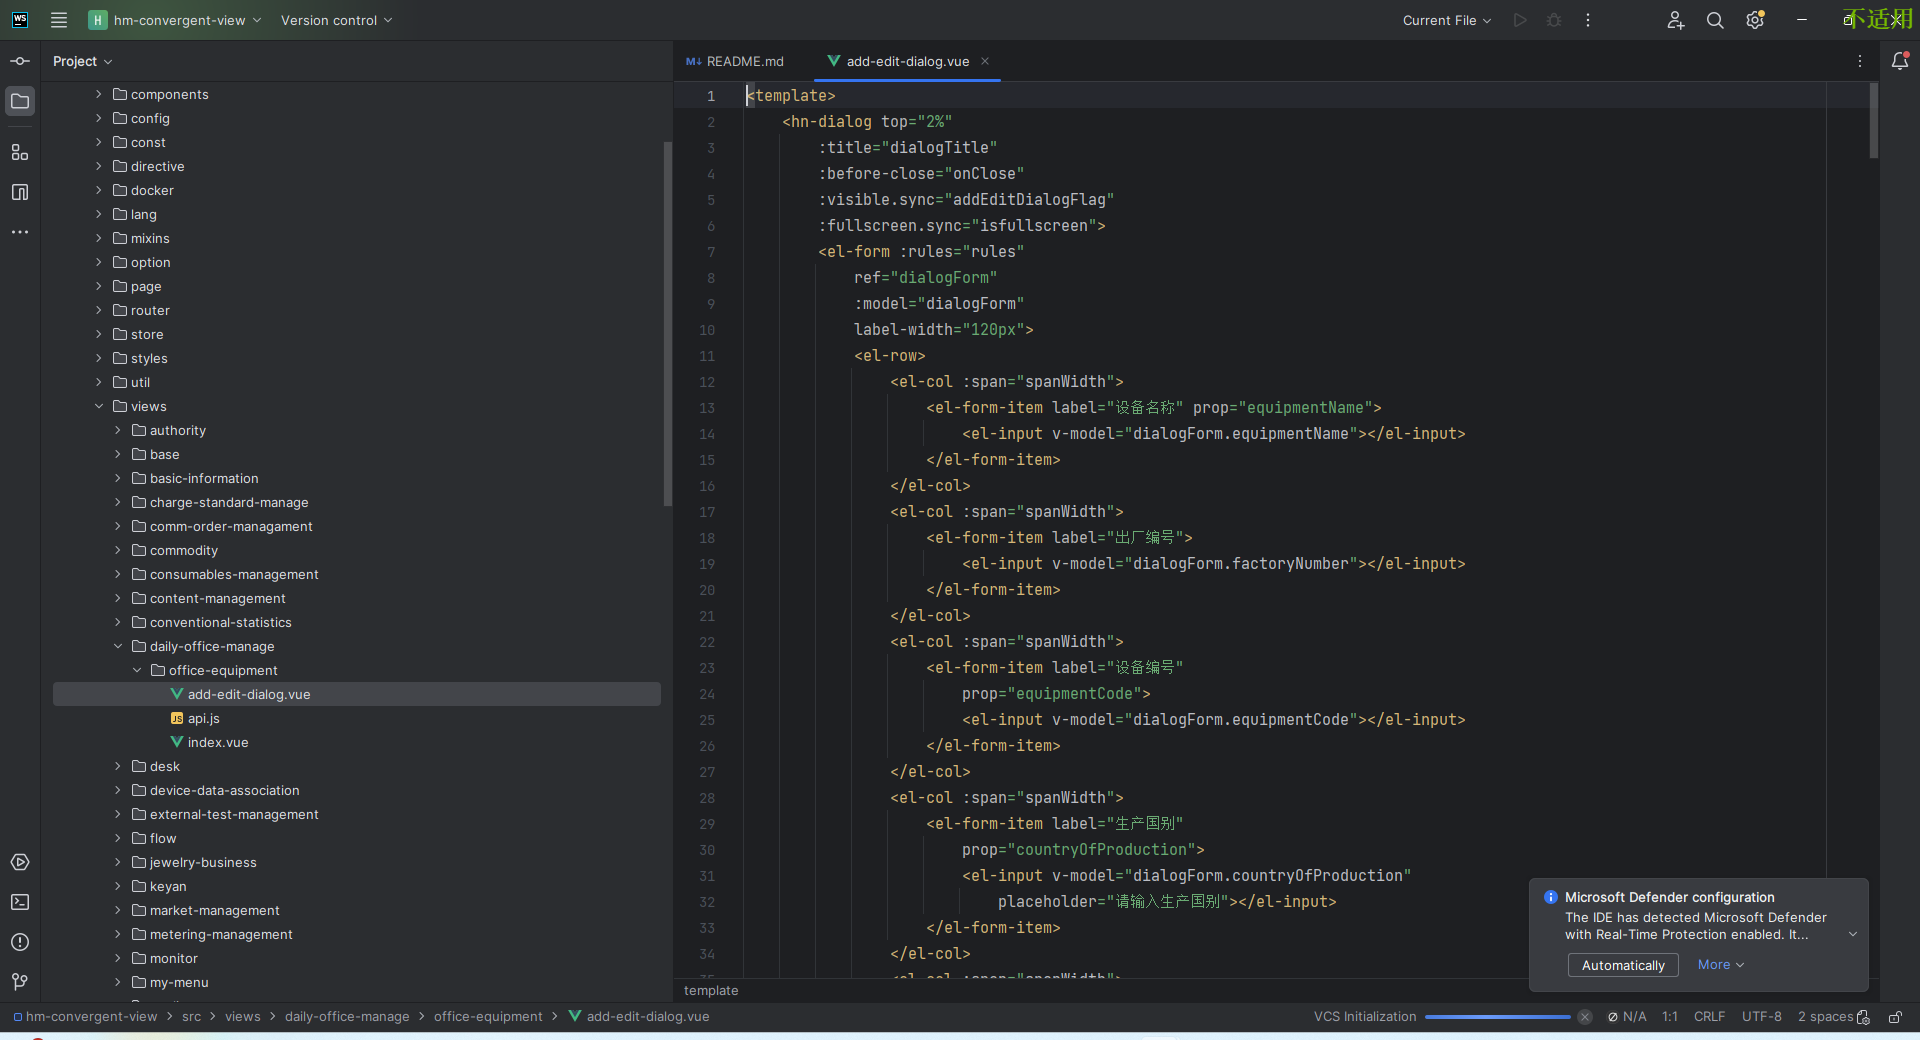
Task: Click the editor vertical scrollbar
Action: pos(1874,120)
